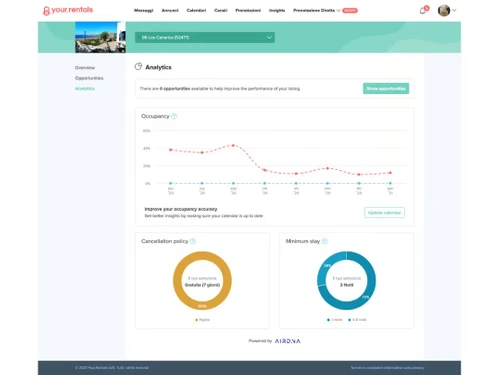Expand the account menu chevron beside avatar
500x375 pixels.
(454, 10)
